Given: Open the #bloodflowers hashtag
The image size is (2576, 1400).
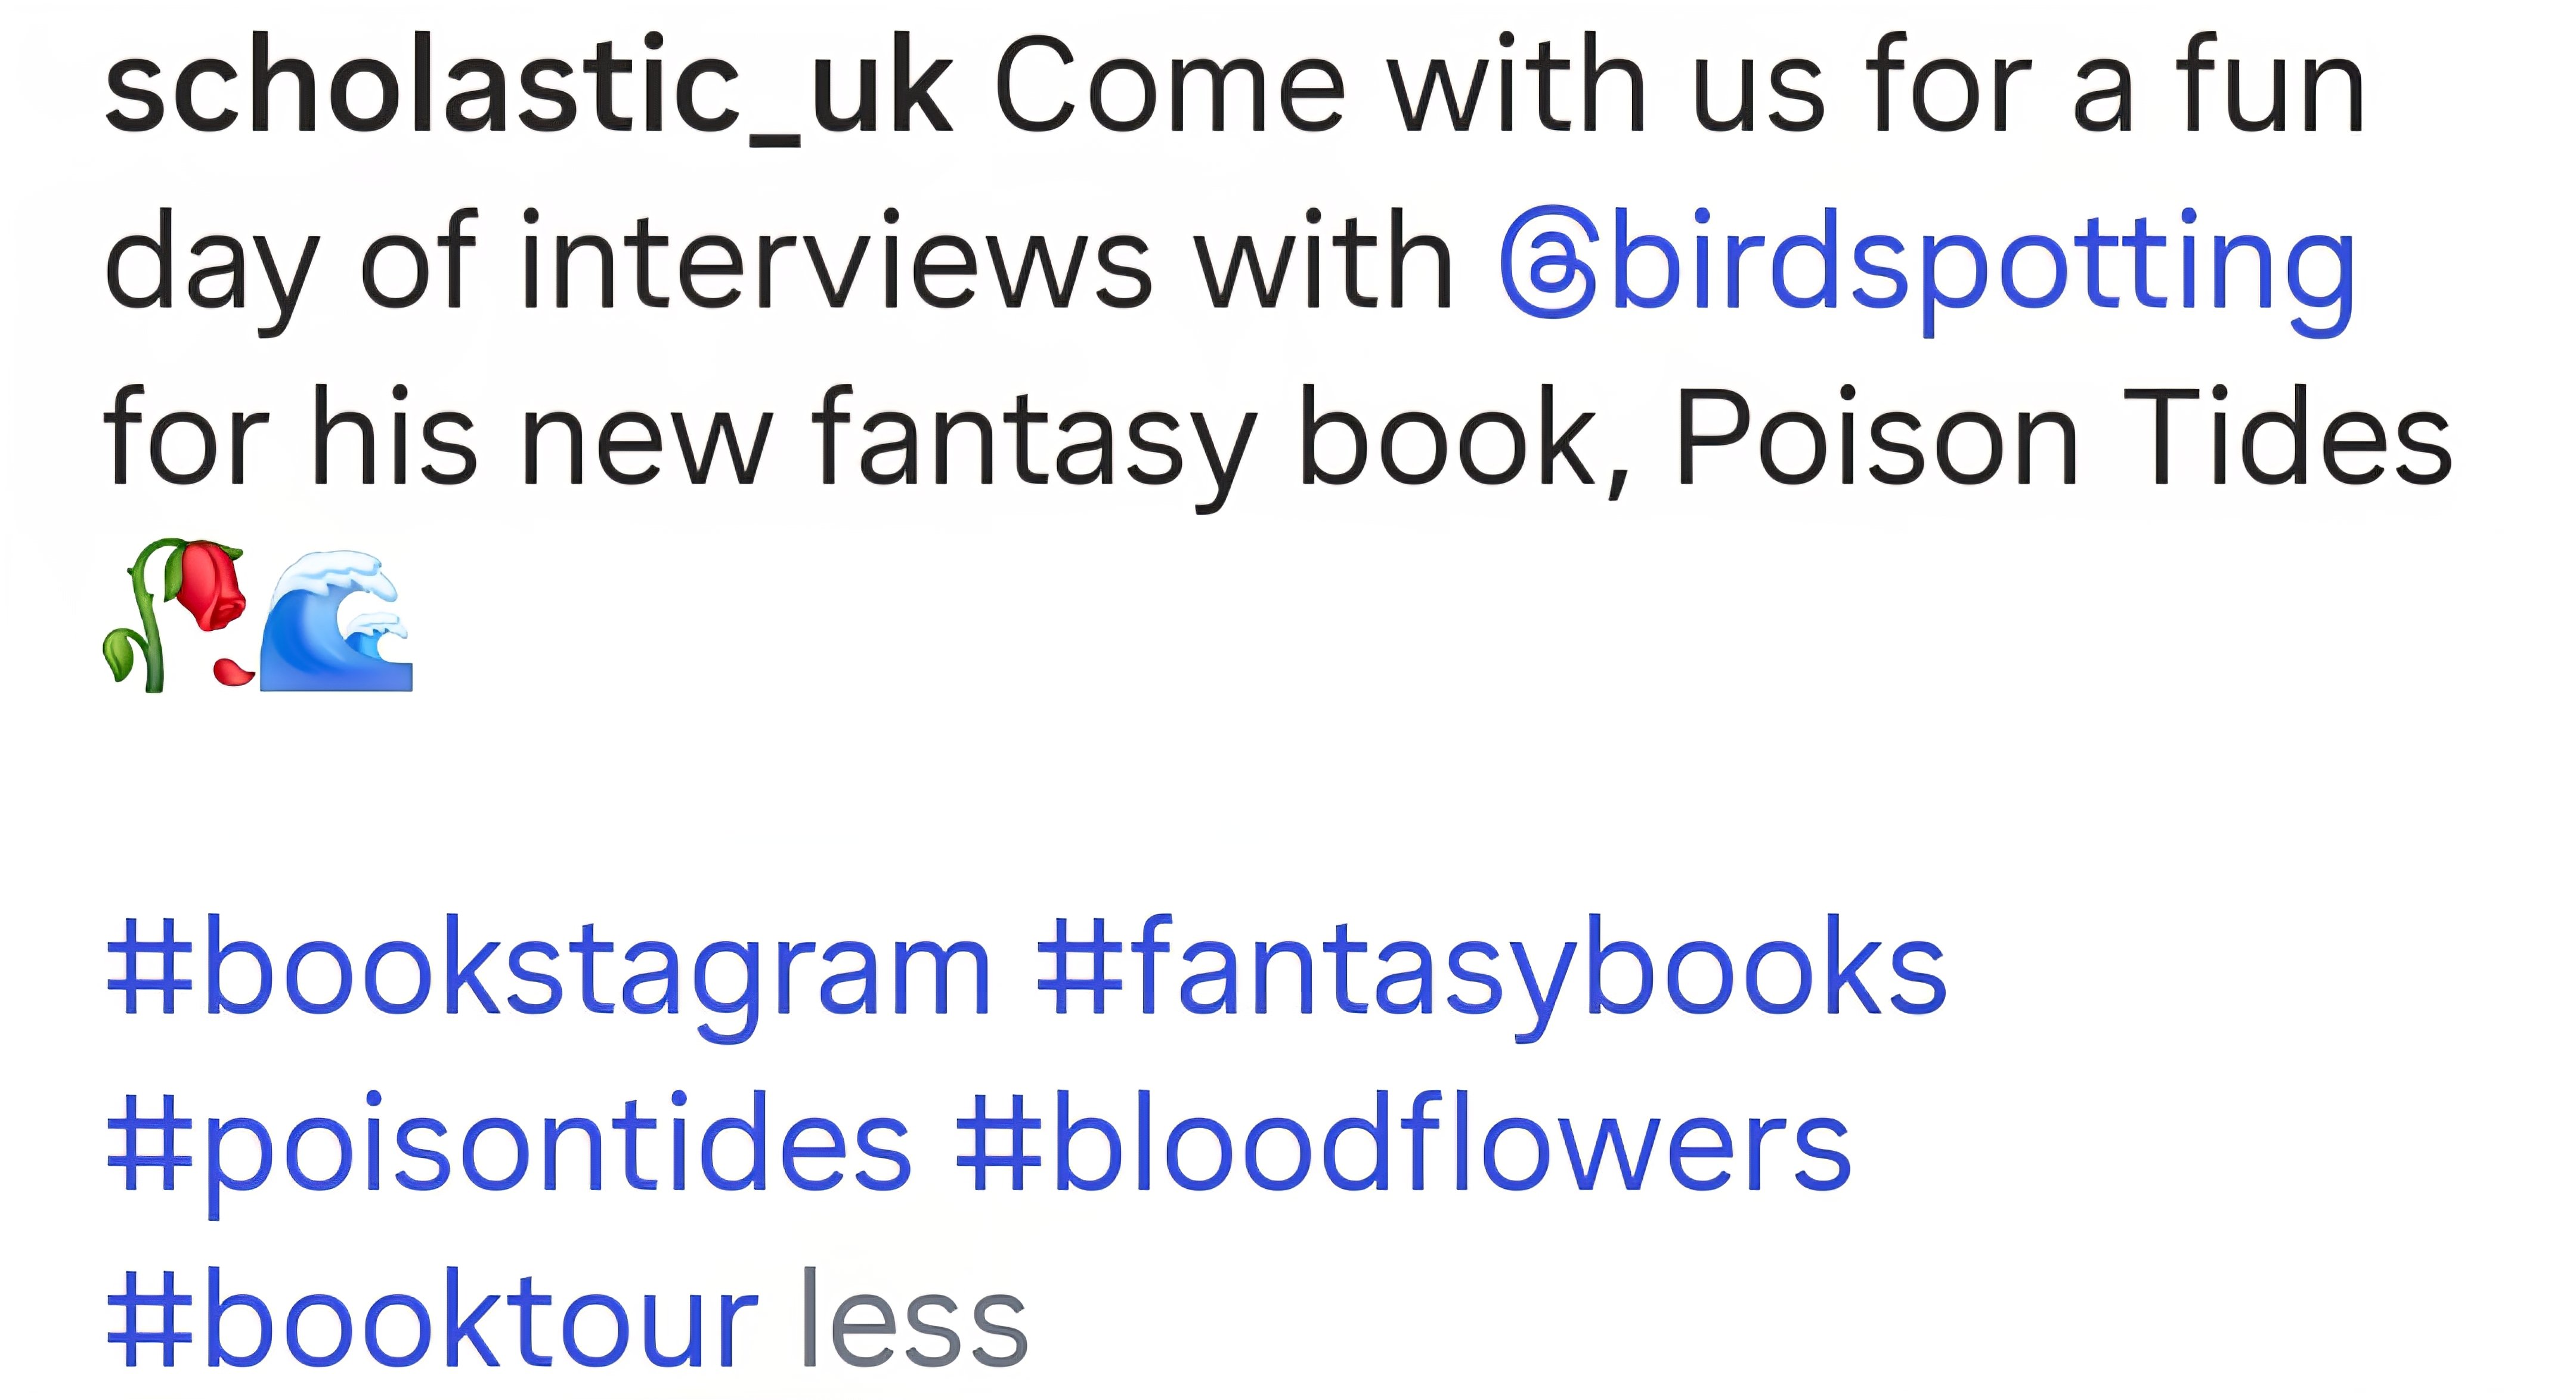Looking at the screenshot, I should point(1403,1146).
